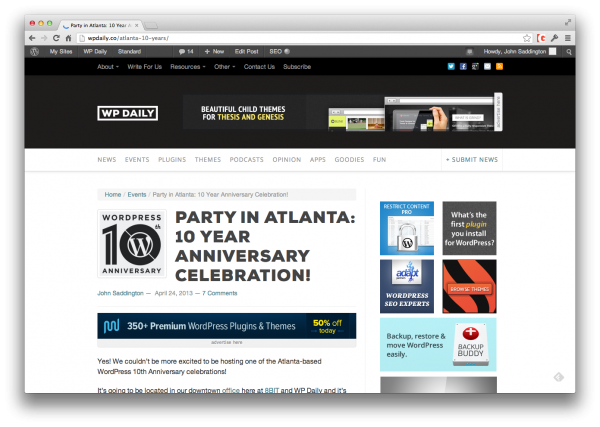Open the RSS feed icon

click(499, 66)
